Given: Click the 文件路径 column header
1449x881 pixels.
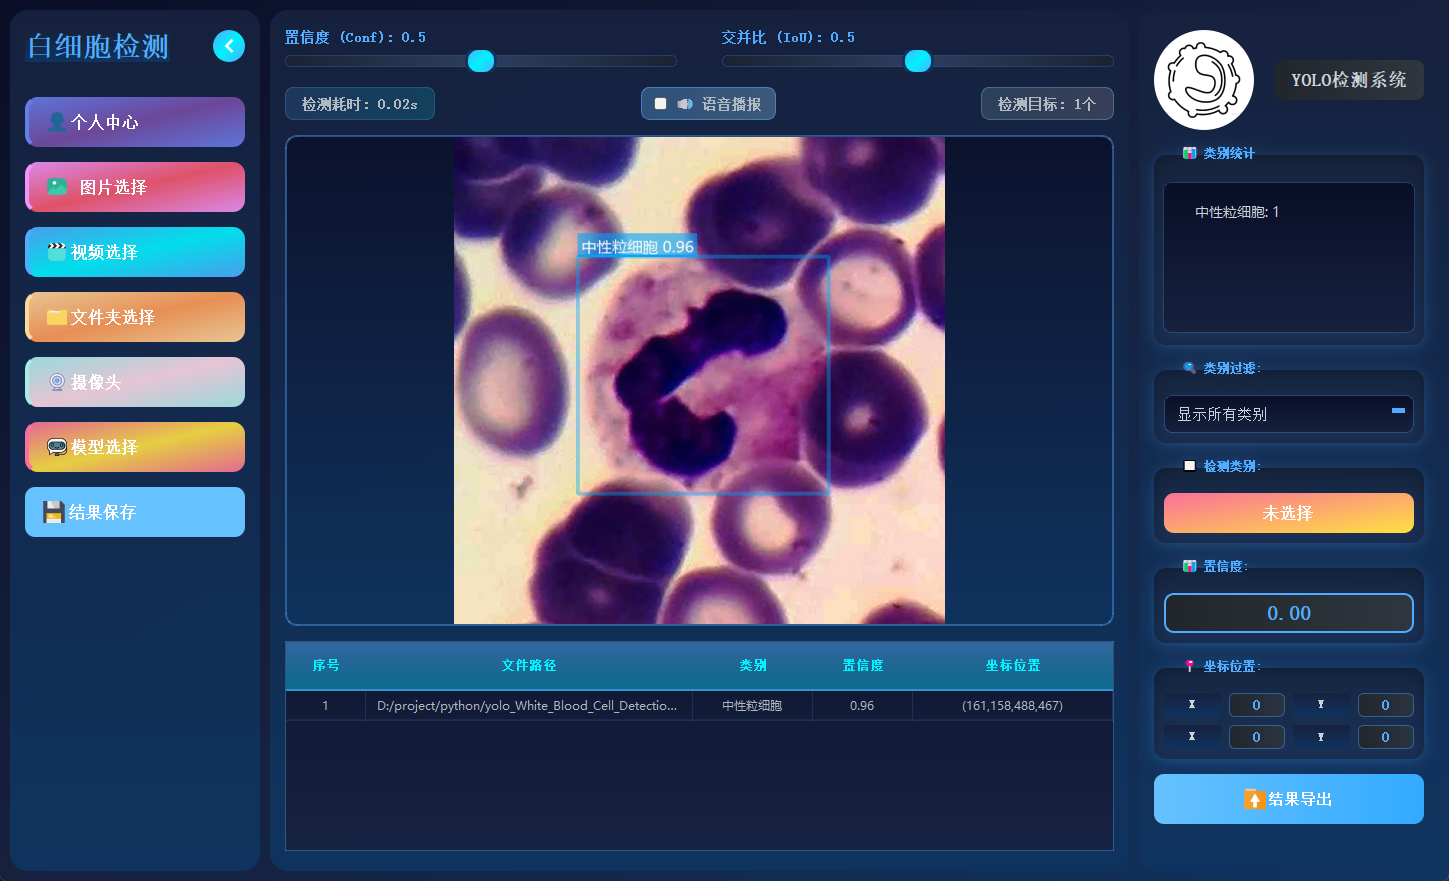Looking at the screenshot, I should click(x=529, y=665).
